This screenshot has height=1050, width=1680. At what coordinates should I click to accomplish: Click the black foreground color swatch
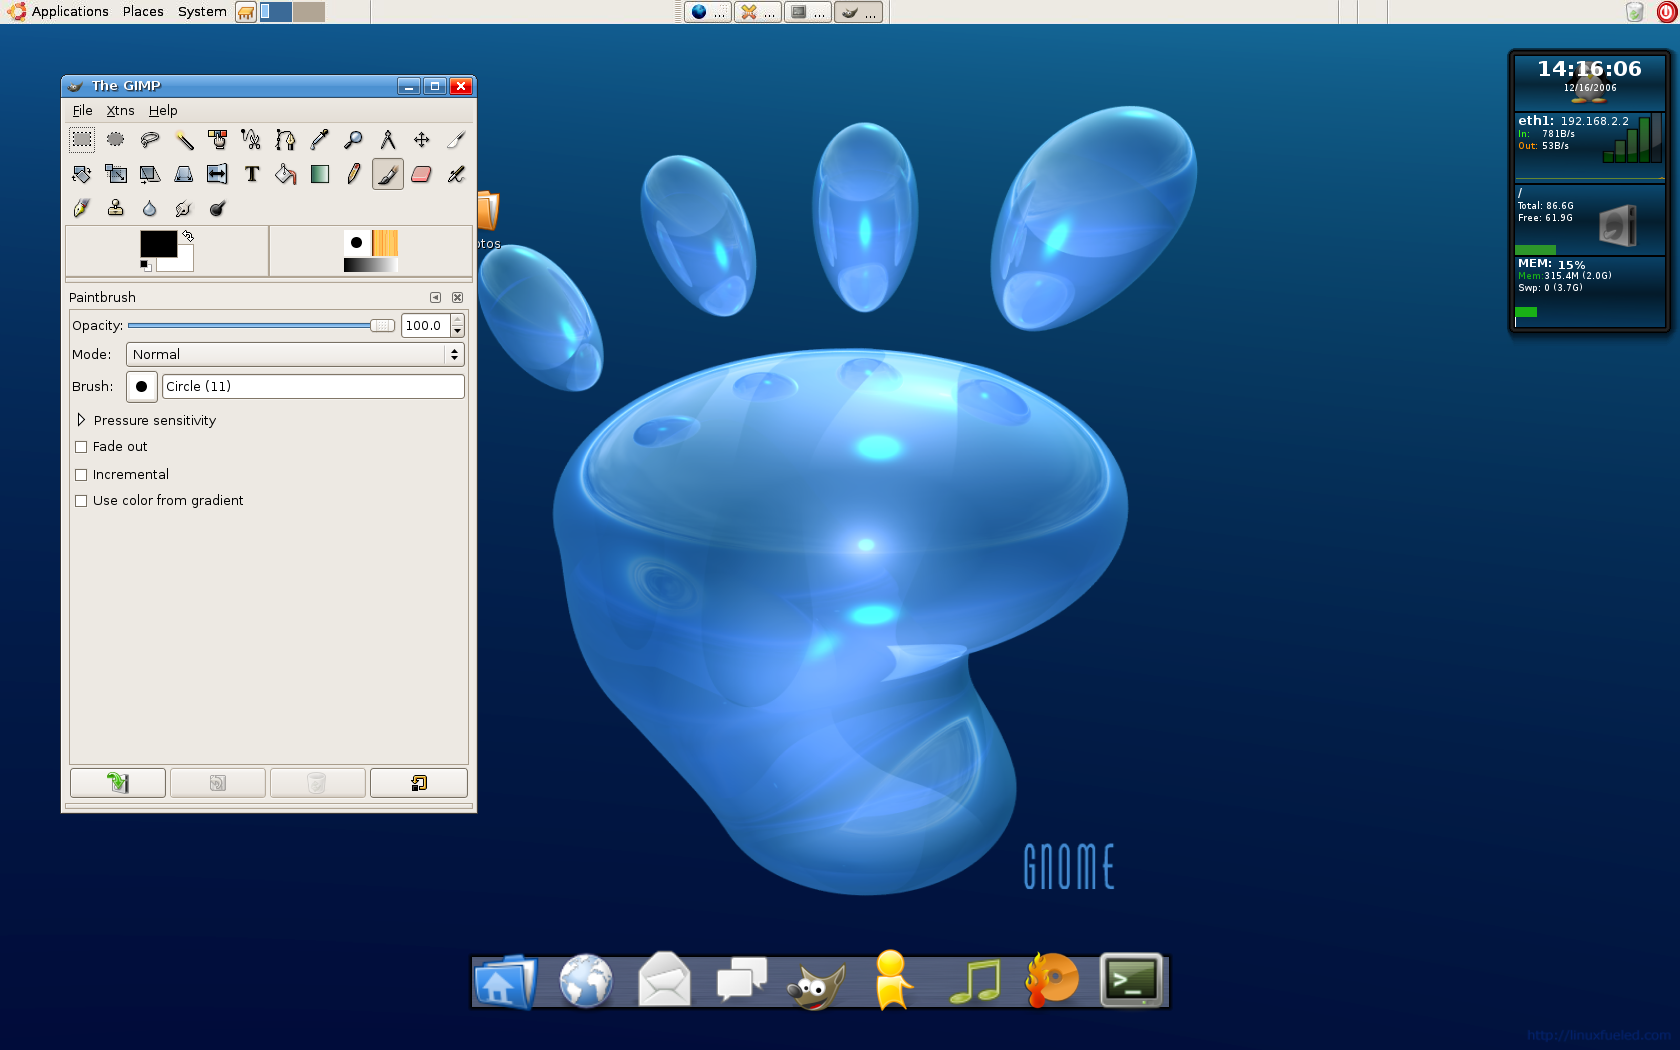coord(158,243)
